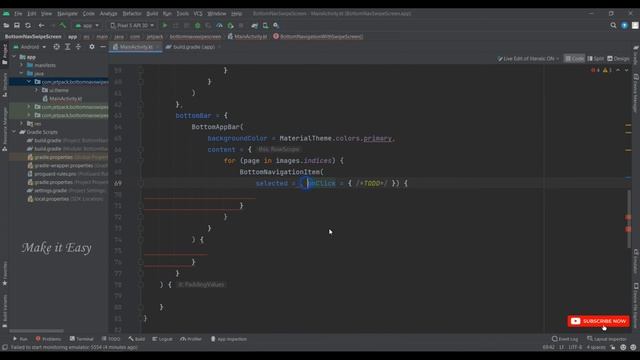Open the app run configuration dropdown
The width and height of the screenshot is (640, 360).
pos(87,25)
